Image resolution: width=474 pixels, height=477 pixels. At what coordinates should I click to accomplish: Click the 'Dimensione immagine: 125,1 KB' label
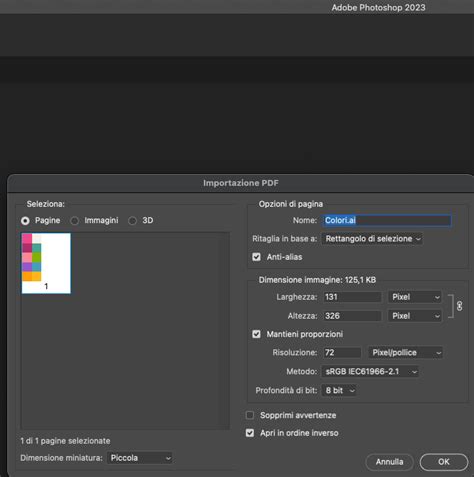pyautogui.click(x=317, y=280)
